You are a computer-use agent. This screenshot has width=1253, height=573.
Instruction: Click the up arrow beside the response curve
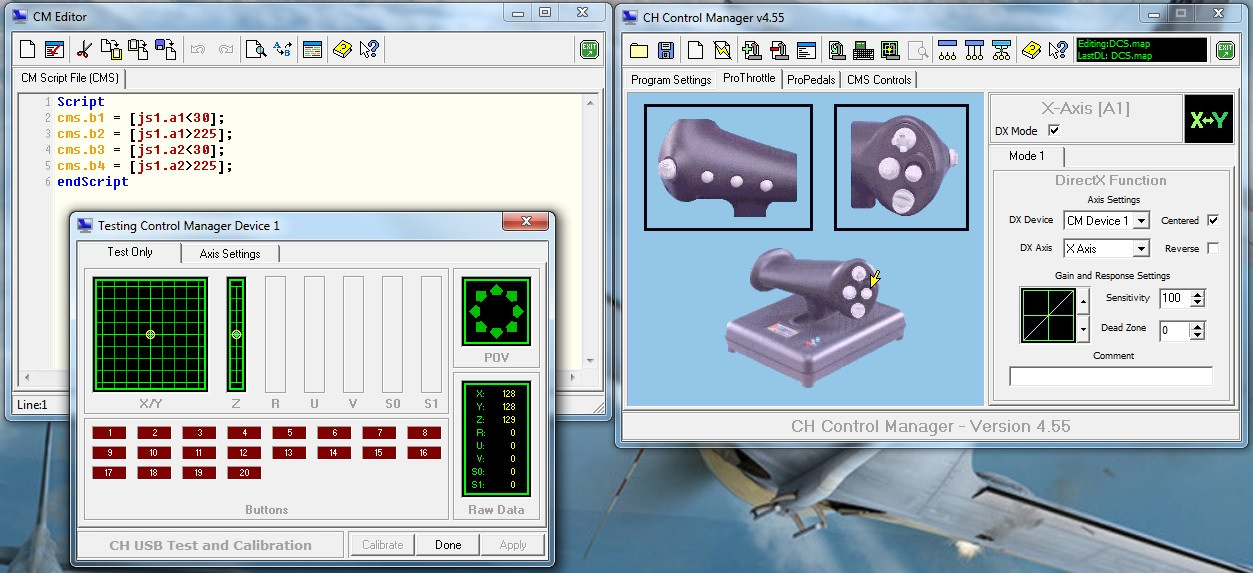[x=1082, y=300]
